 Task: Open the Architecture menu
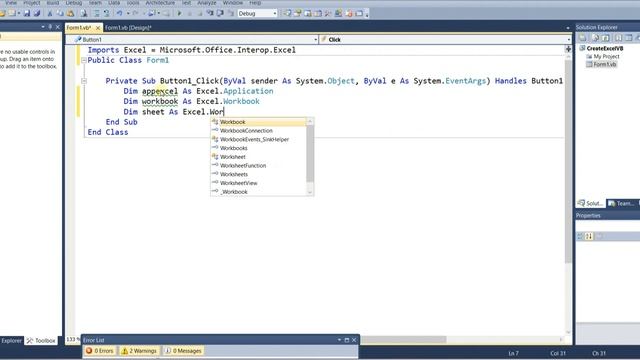pos(160,3)
